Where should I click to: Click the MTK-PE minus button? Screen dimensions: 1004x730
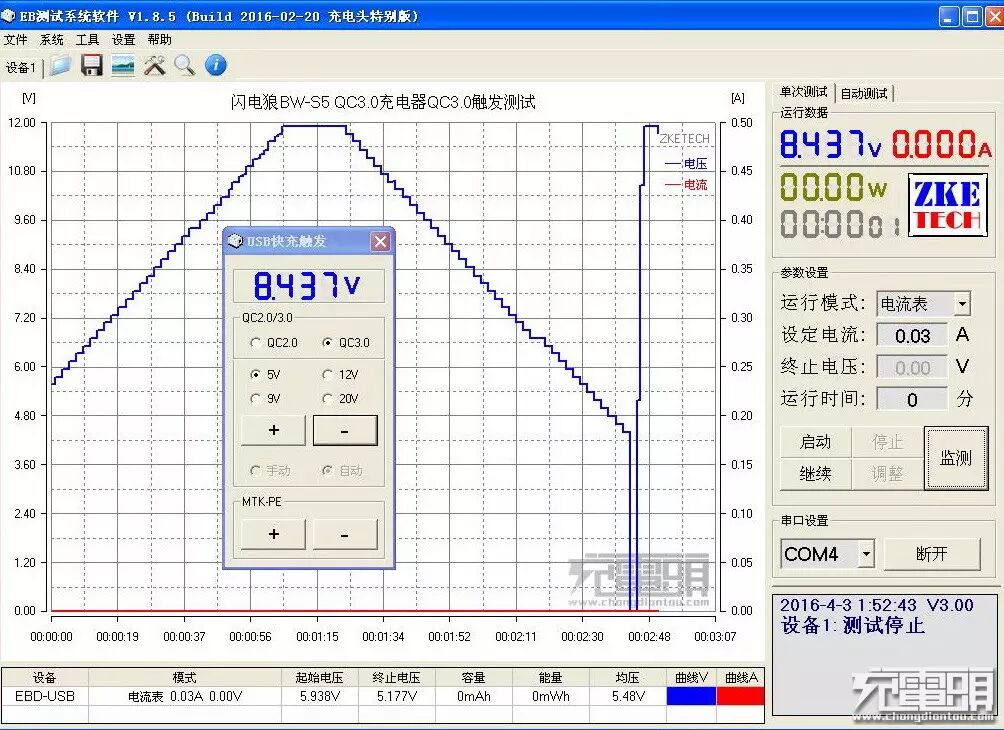click(x=345, y=534)
